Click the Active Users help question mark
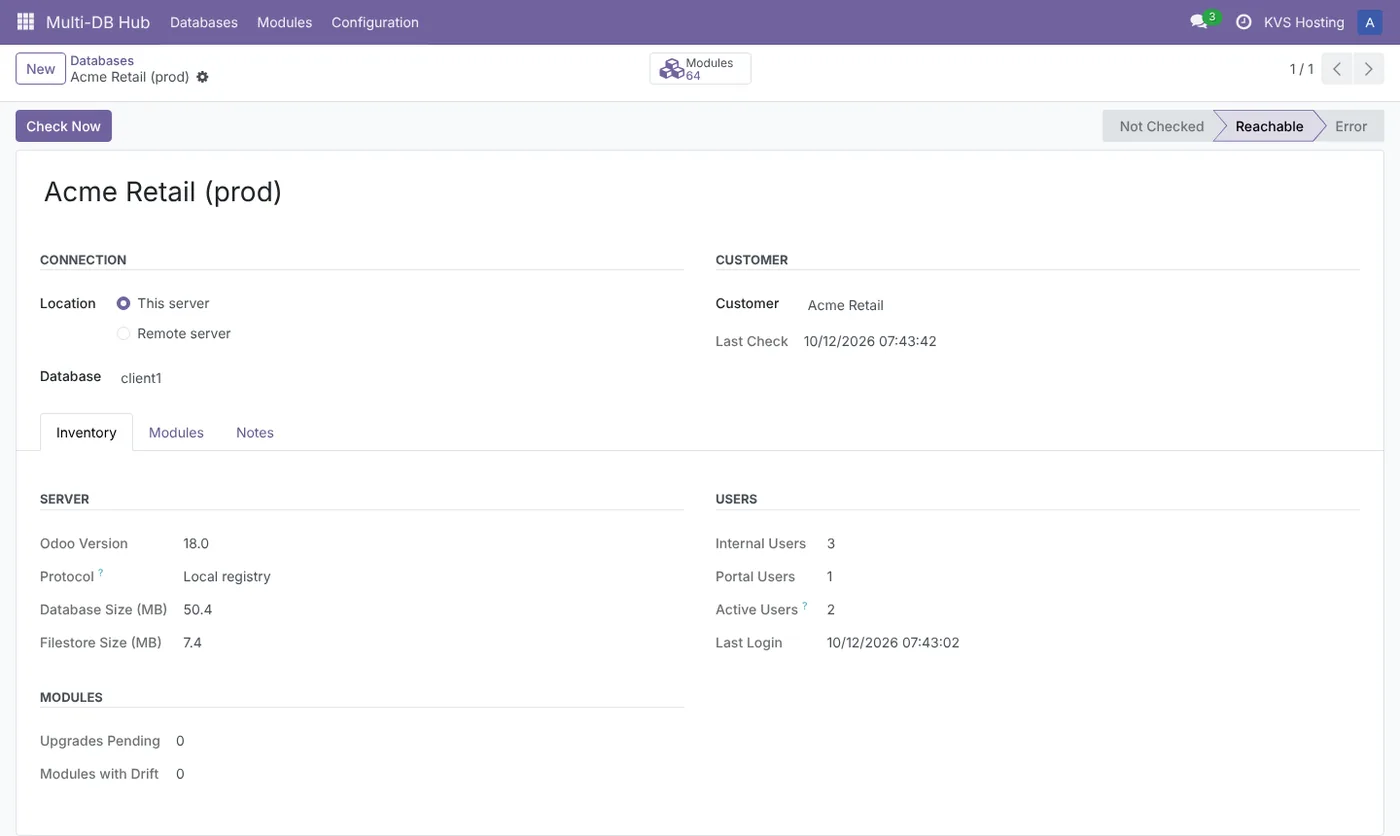The width and height of the screenshot is (1400, 836). (x=805, y=605)
